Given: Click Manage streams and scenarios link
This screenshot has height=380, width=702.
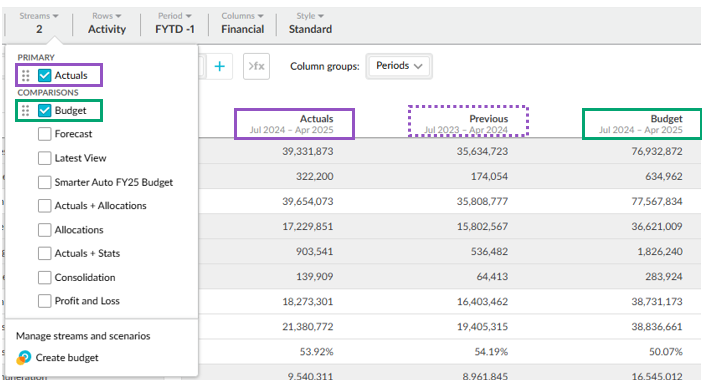Looking at the screenshot, I should (x=83, y=336).
